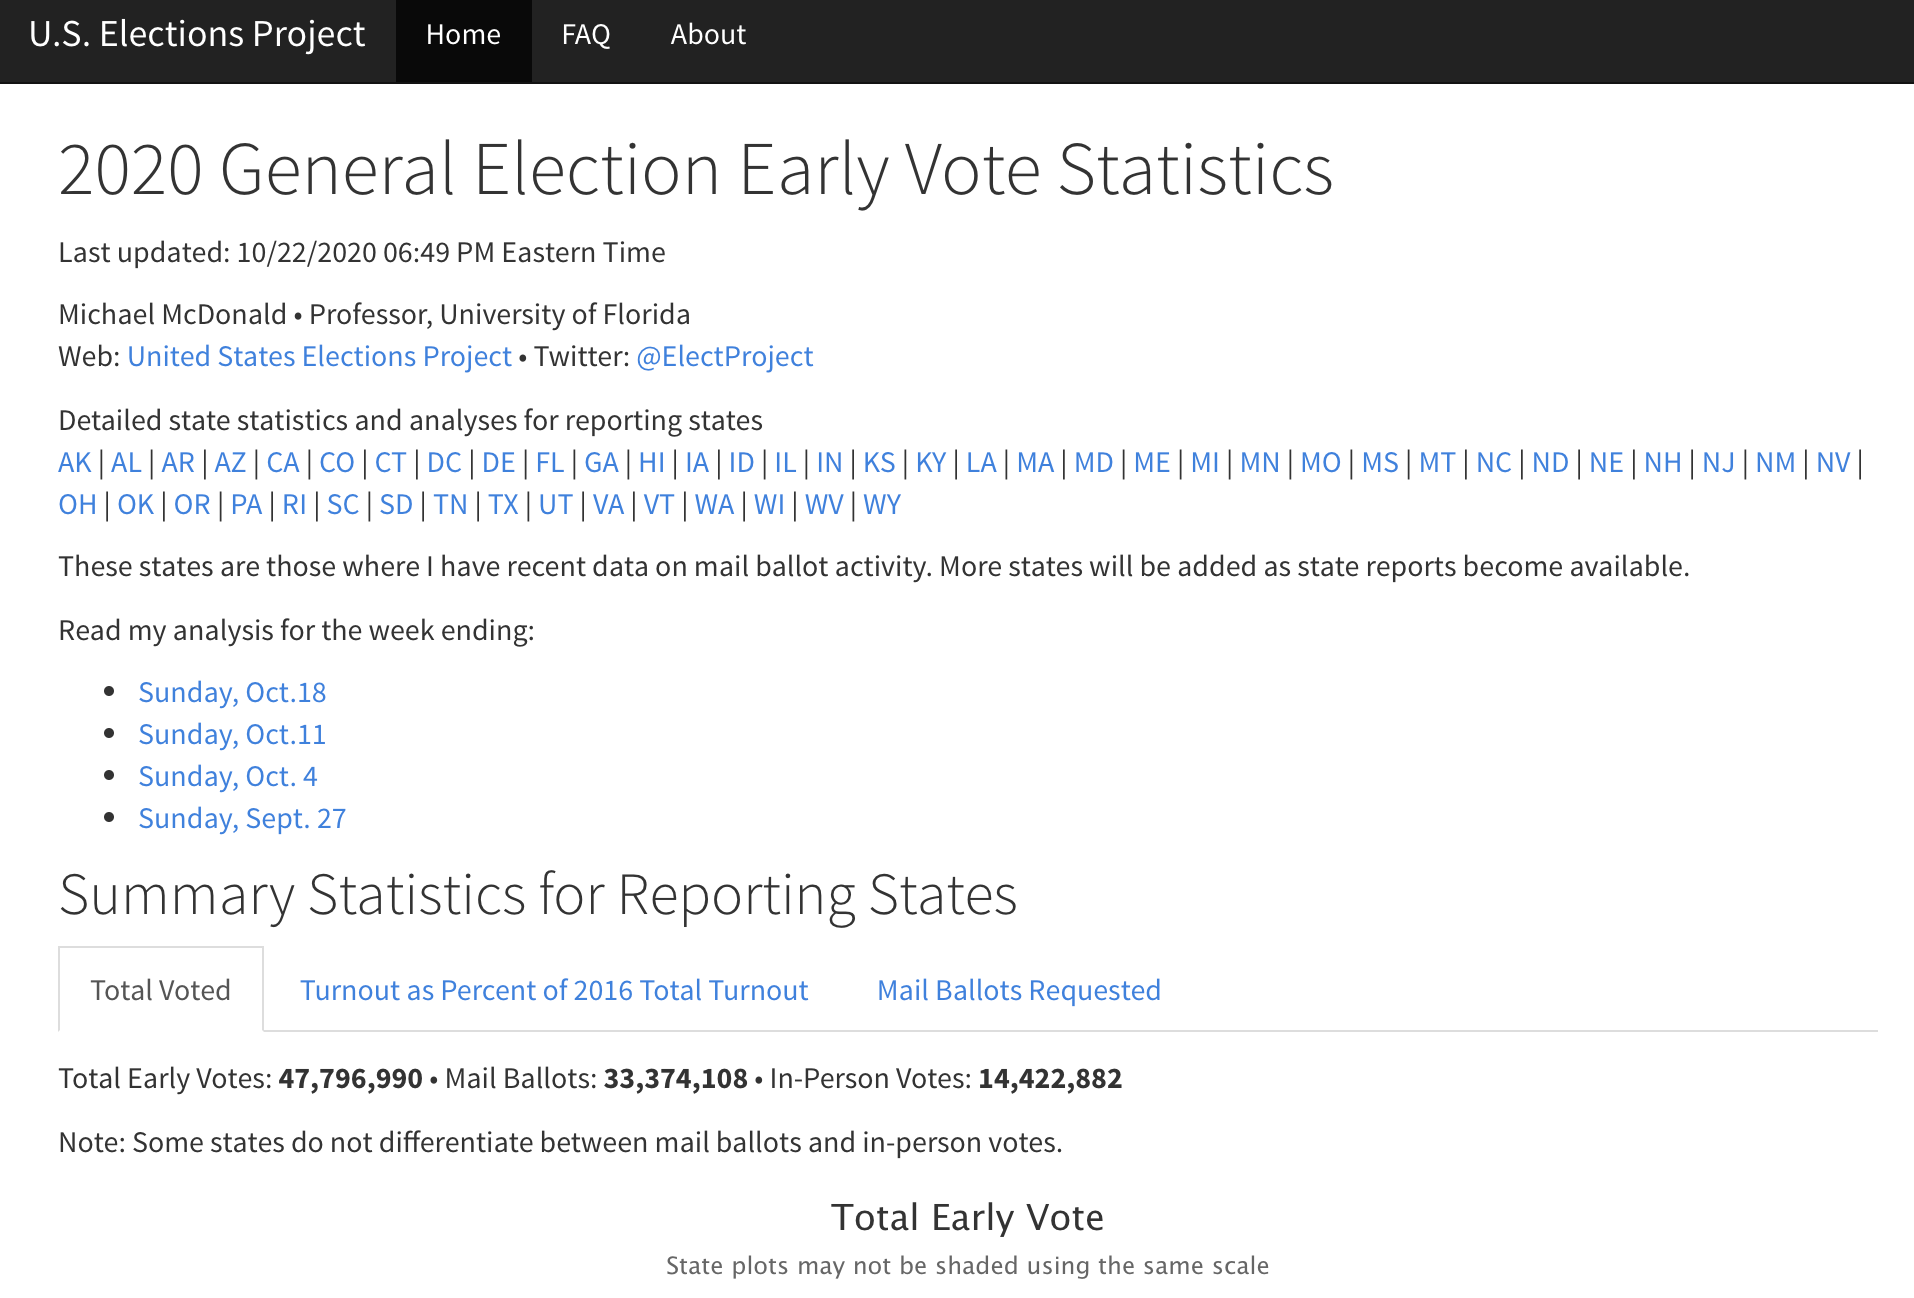Screen dimensions: 1914x1298
Task: Click the U.S. Elections Project site title
Action: tap(197, 34)
